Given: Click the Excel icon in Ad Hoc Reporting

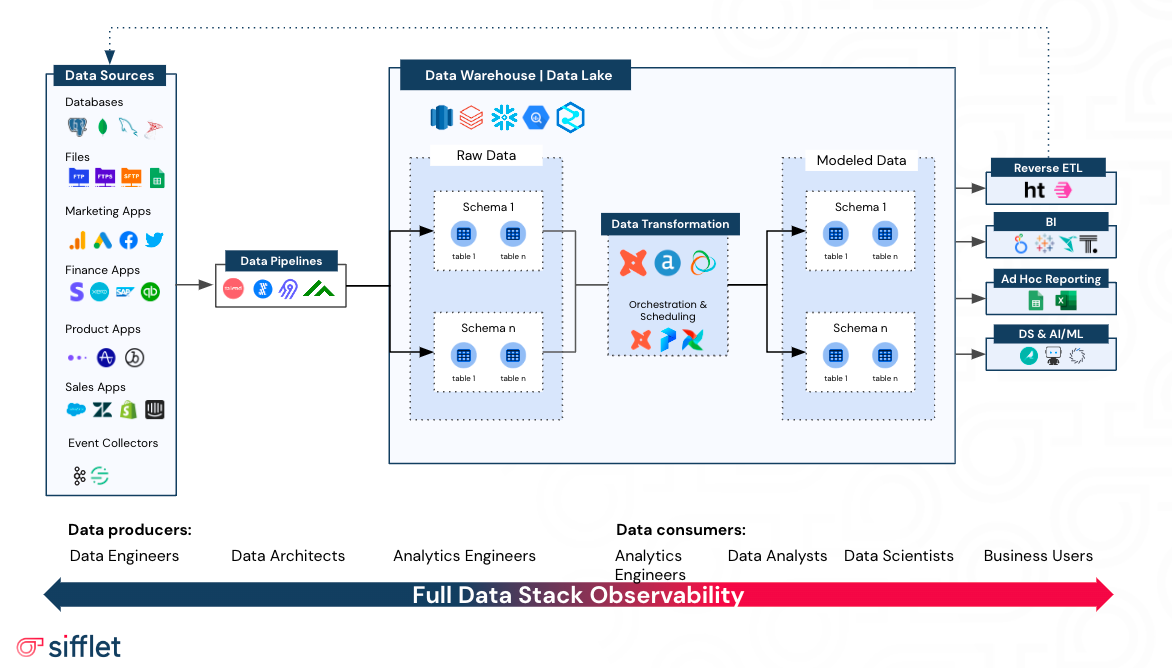Looking at the screenshot, I should [x=1066, y=301].
